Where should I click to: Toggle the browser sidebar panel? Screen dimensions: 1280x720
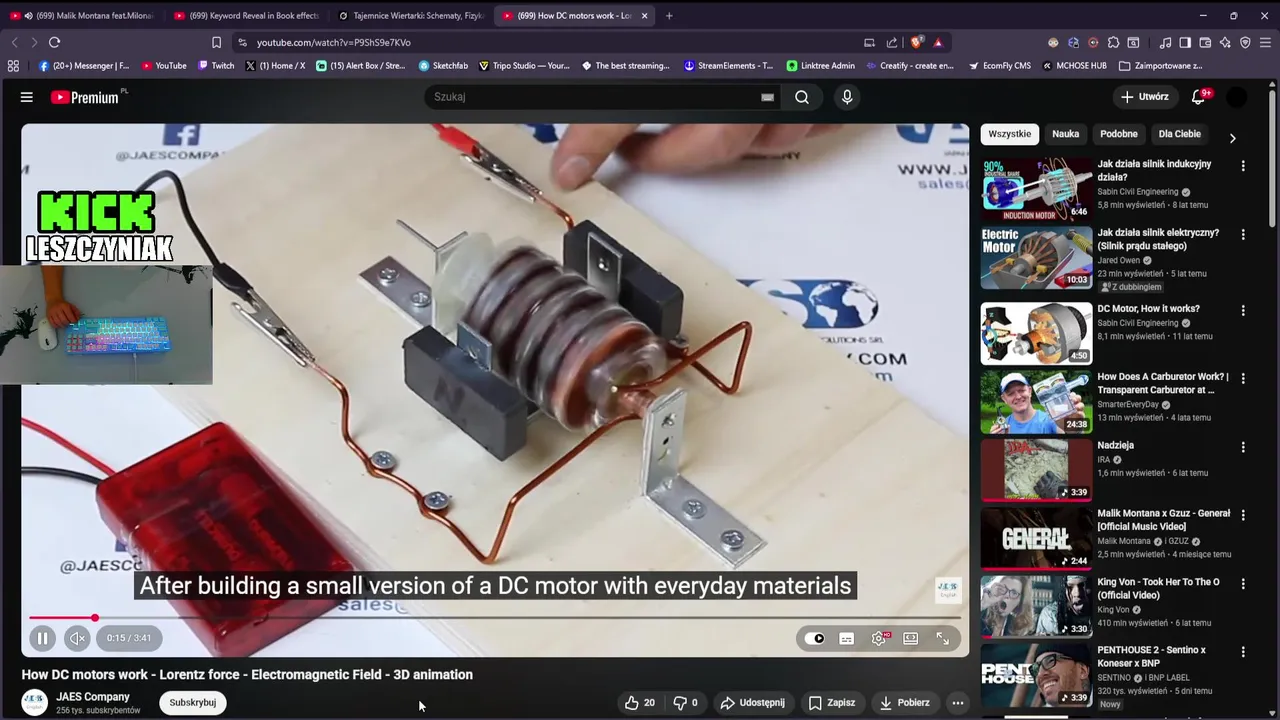[x=1185, y=42]
